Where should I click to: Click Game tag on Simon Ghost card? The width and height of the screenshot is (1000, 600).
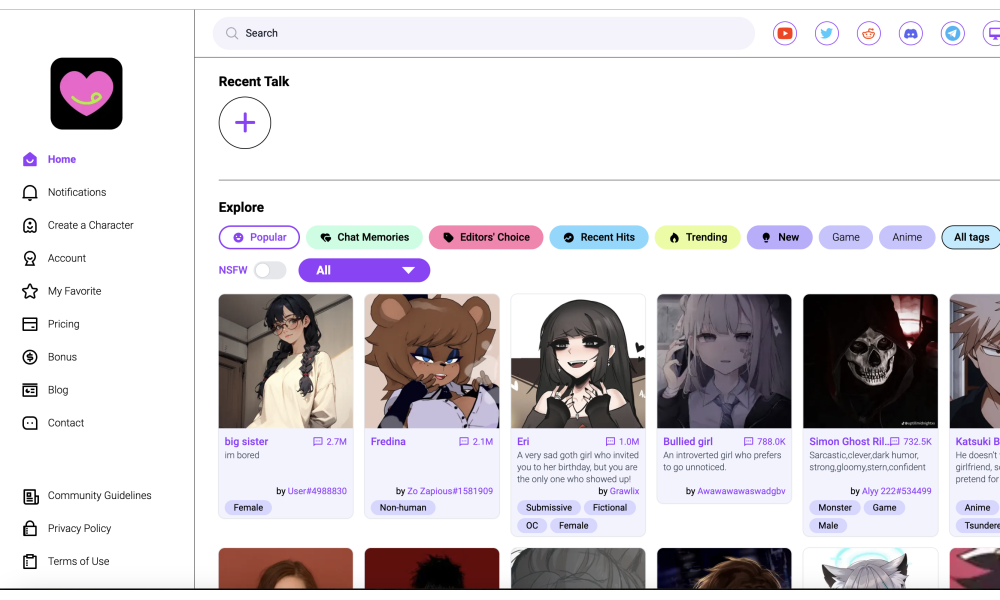tap(884, 508)
